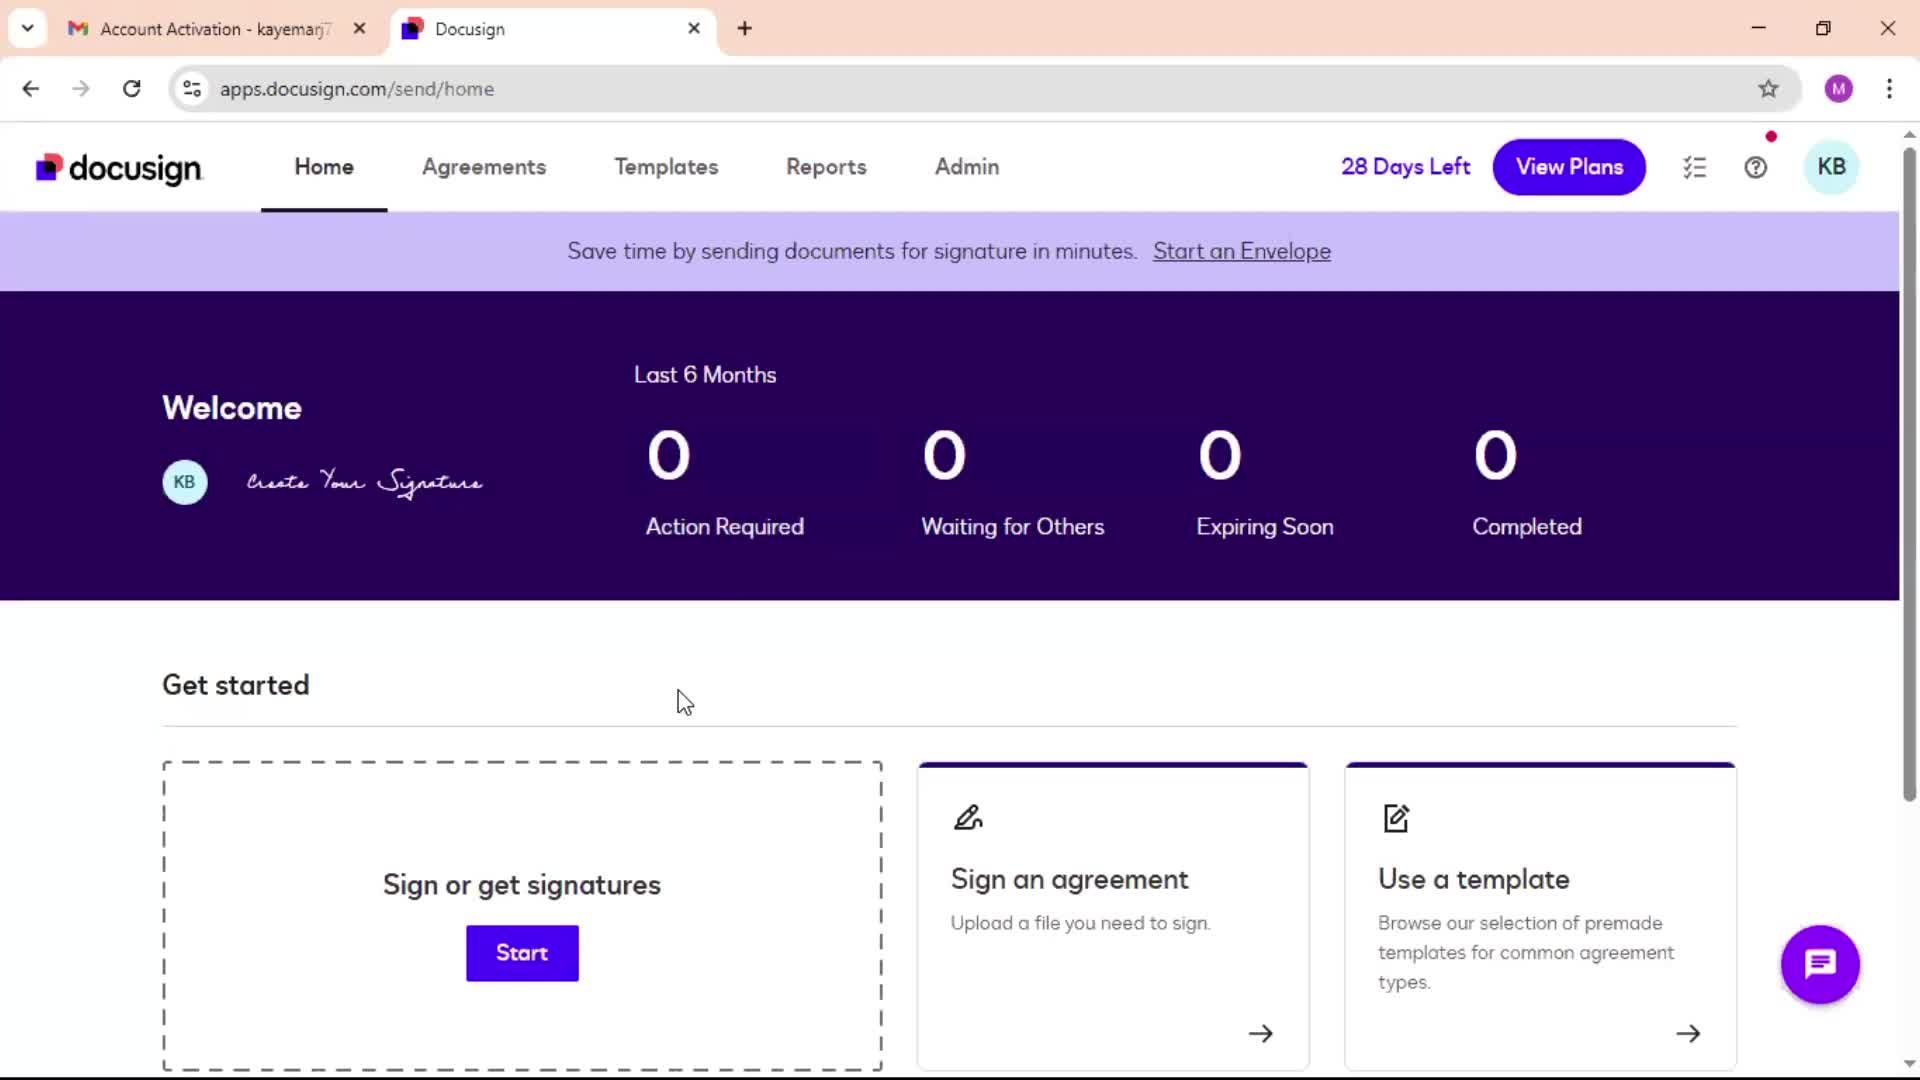Click the page vertical scrollbar thumb
The height and width of the screenshot is (1080, 1920).
(x=1909, y=475)
